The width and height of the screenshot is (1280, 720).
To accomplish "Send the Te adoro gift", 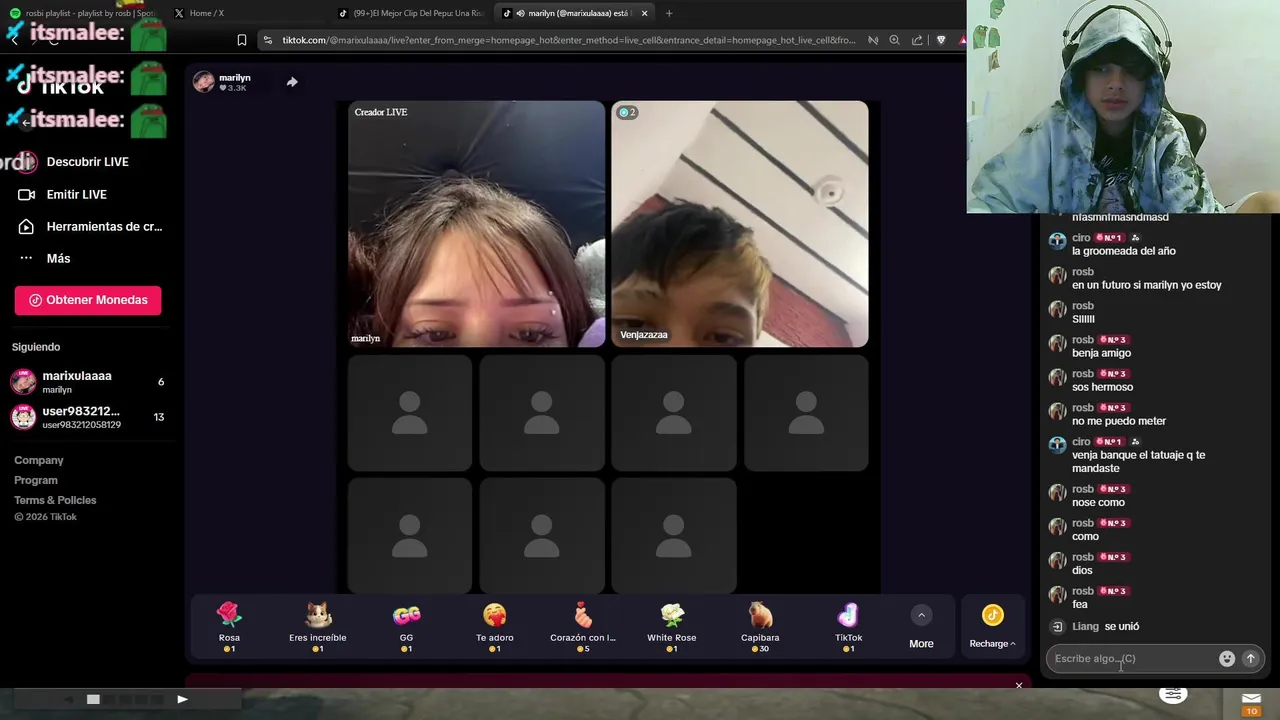I will tap(494, 627).
